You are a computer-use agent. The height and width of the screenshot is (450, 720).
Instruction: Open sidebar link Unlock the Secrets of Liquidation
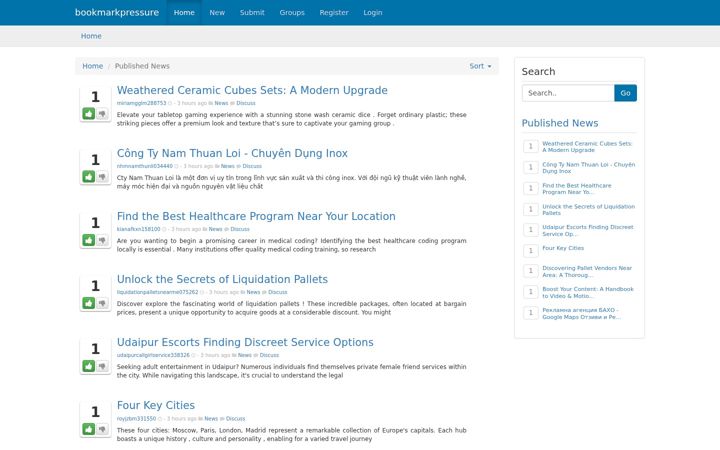pos(589,210)
